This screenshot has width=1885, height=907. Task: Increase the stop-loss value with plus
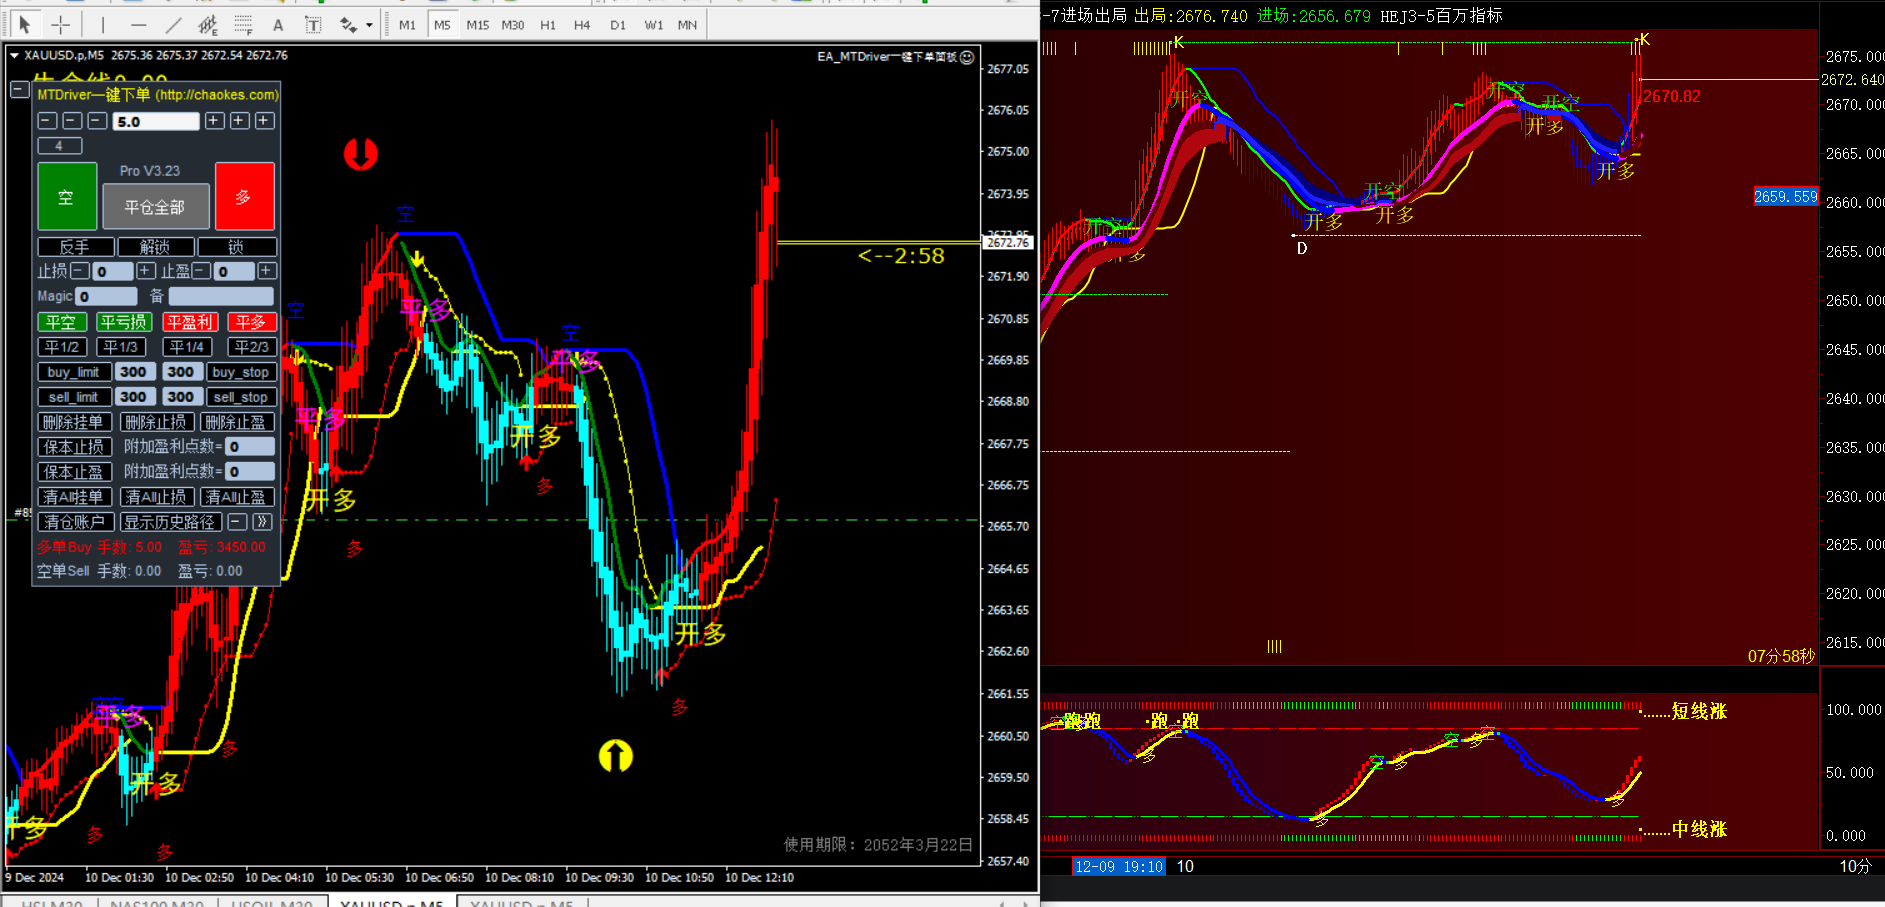point(146,271)
